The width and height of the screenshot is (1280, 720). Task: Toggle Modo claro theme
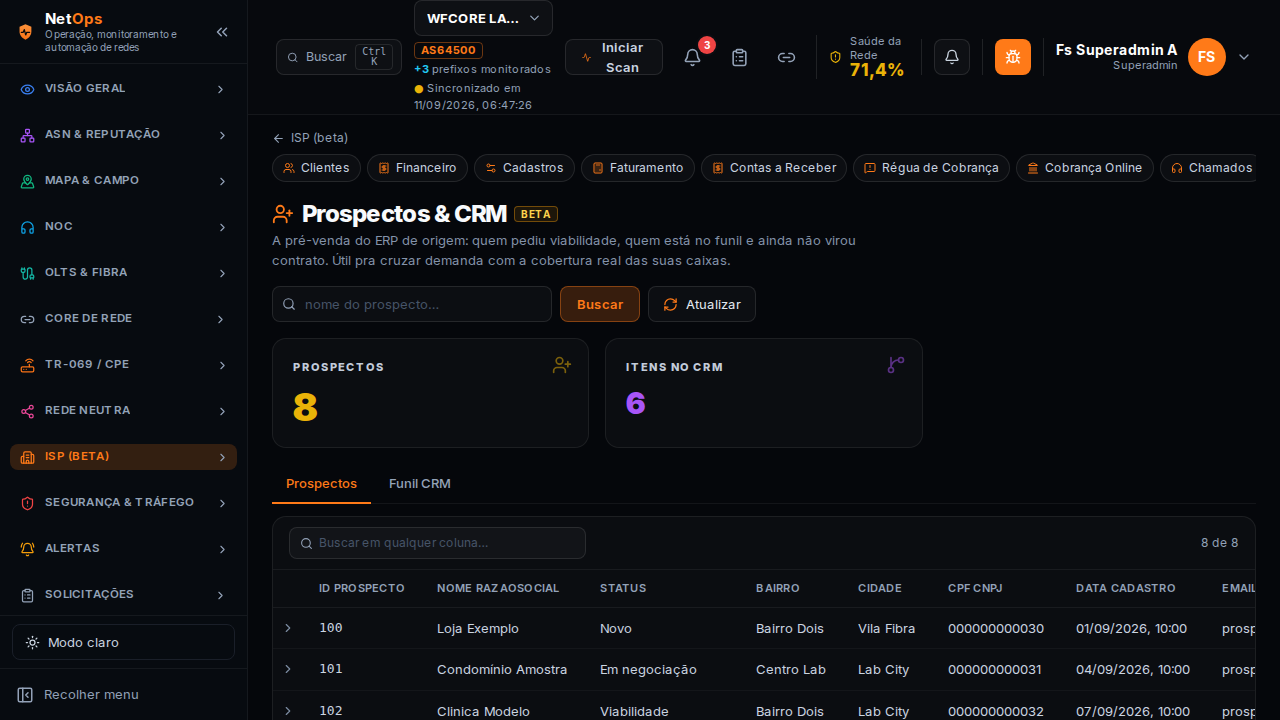pos(123,642)
